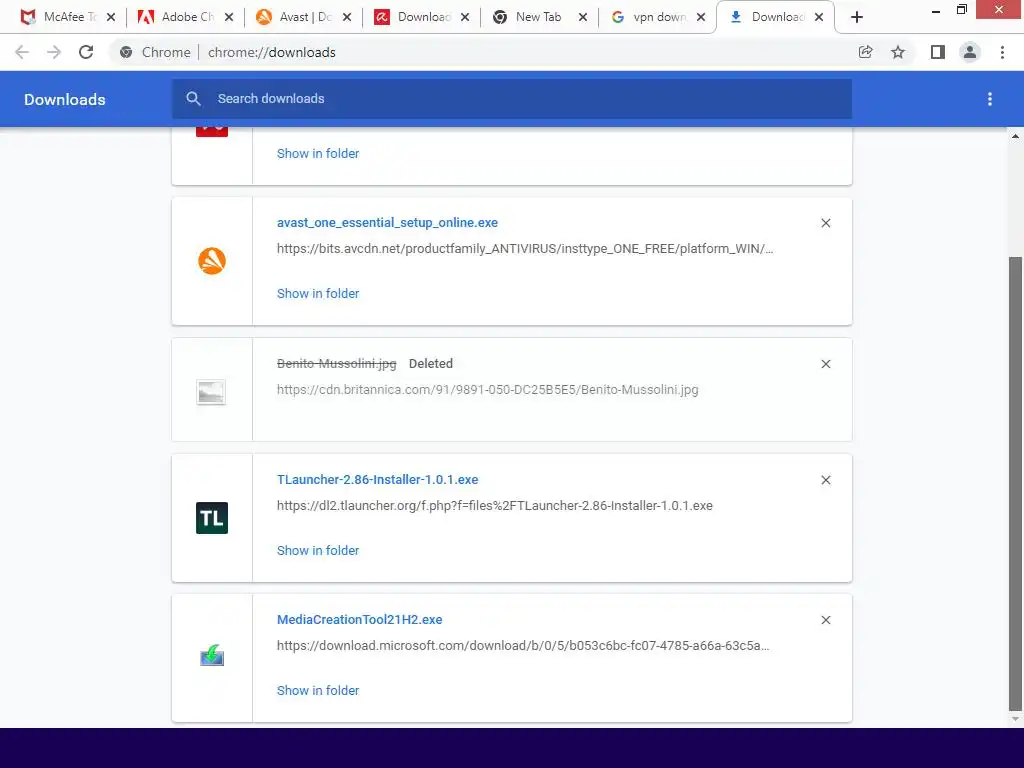Click the share page icon in address bar

coord(865,52)
